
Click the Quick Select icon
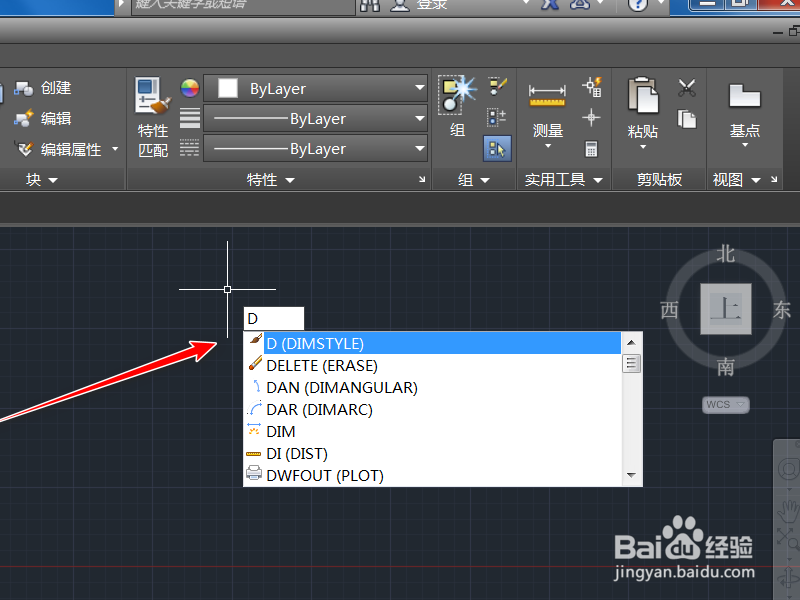(x=592, y=87)
